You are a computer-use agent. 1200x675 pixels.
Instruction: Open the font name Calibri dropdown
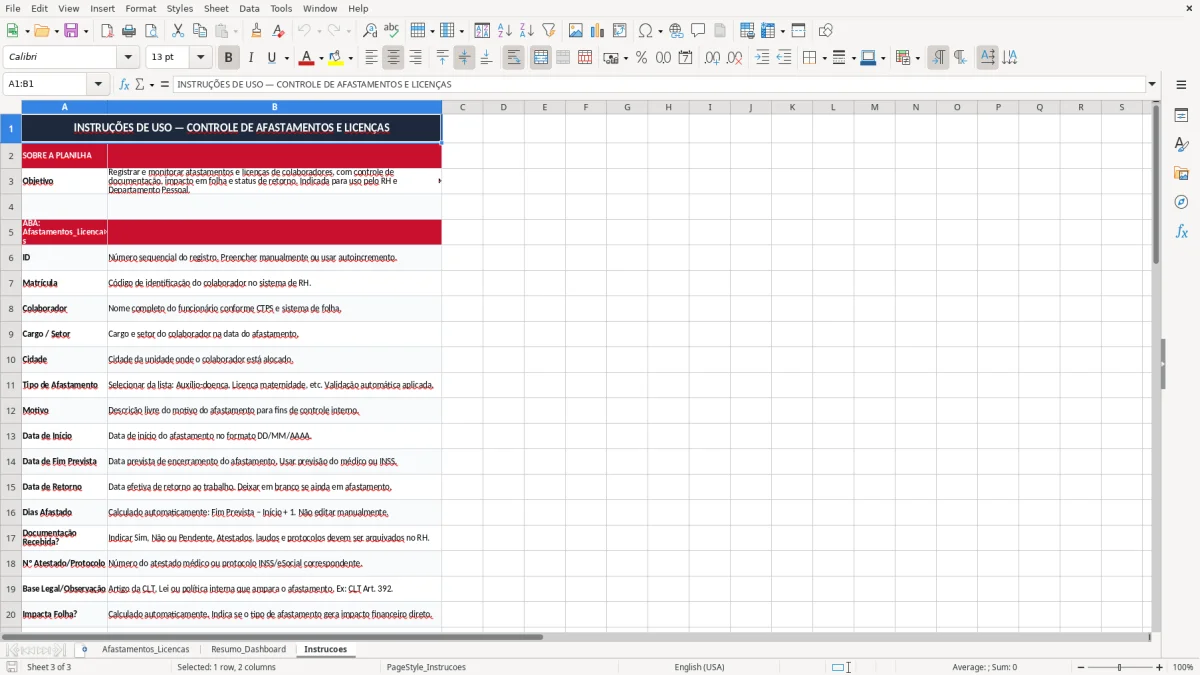127,58
